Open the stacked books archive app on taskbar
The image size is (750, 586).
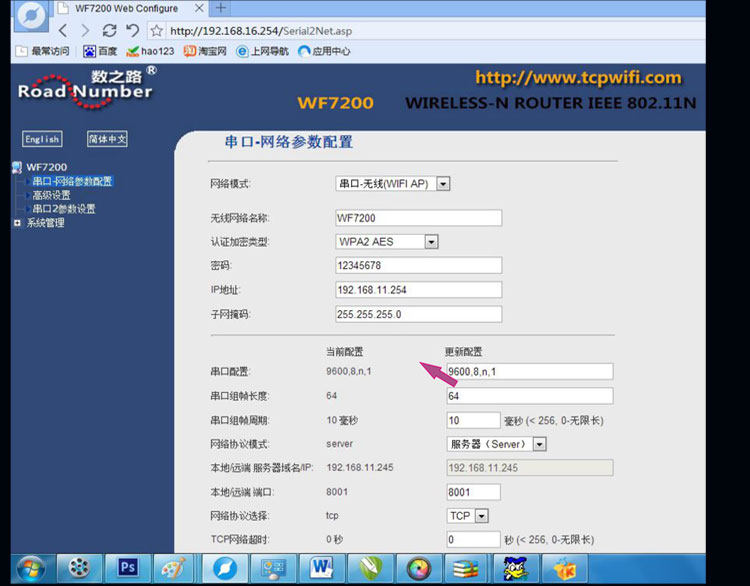[467, 569]
